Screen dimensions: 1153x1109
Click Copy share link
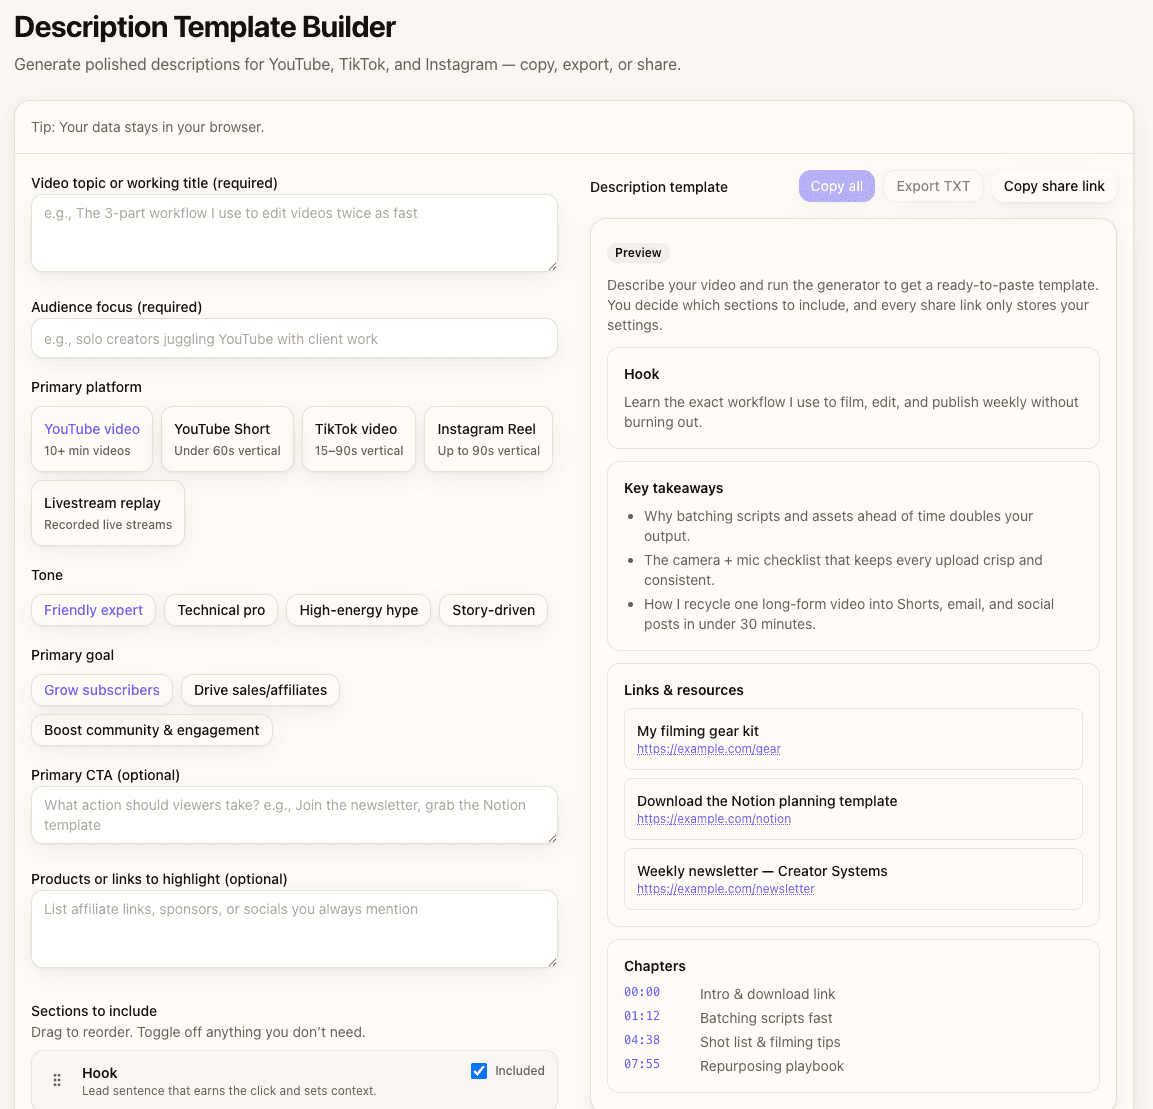click(x=1053, y=186)
